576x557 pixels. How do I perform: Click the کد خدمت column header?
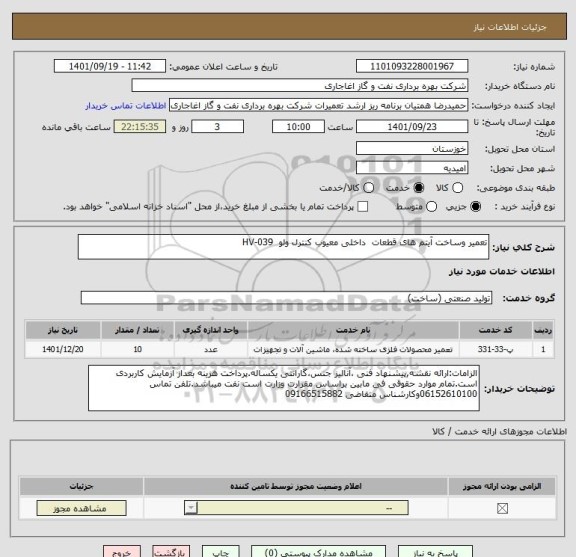pyautogui.click(x=495, y=330)
